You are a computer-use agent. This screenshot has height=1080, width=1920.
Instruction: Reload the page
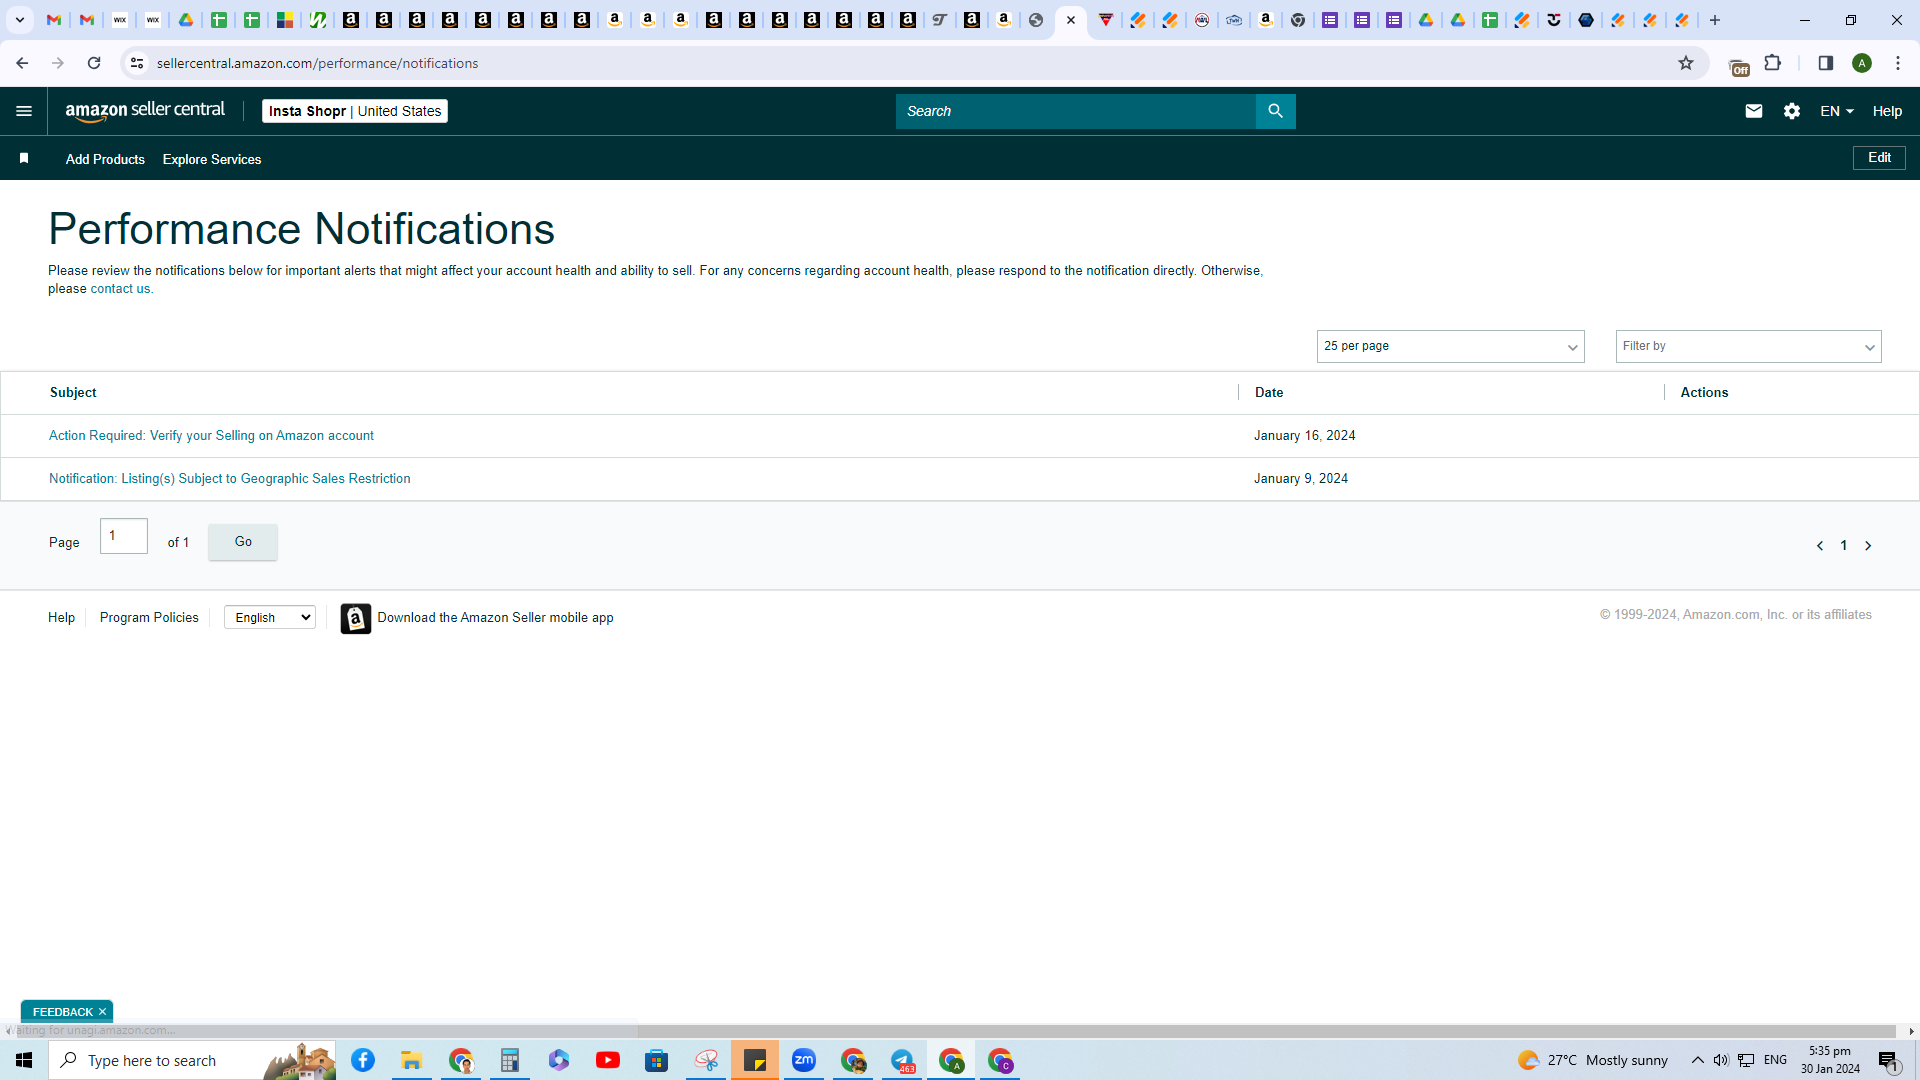pyautogui.click(x=94, y=63)
